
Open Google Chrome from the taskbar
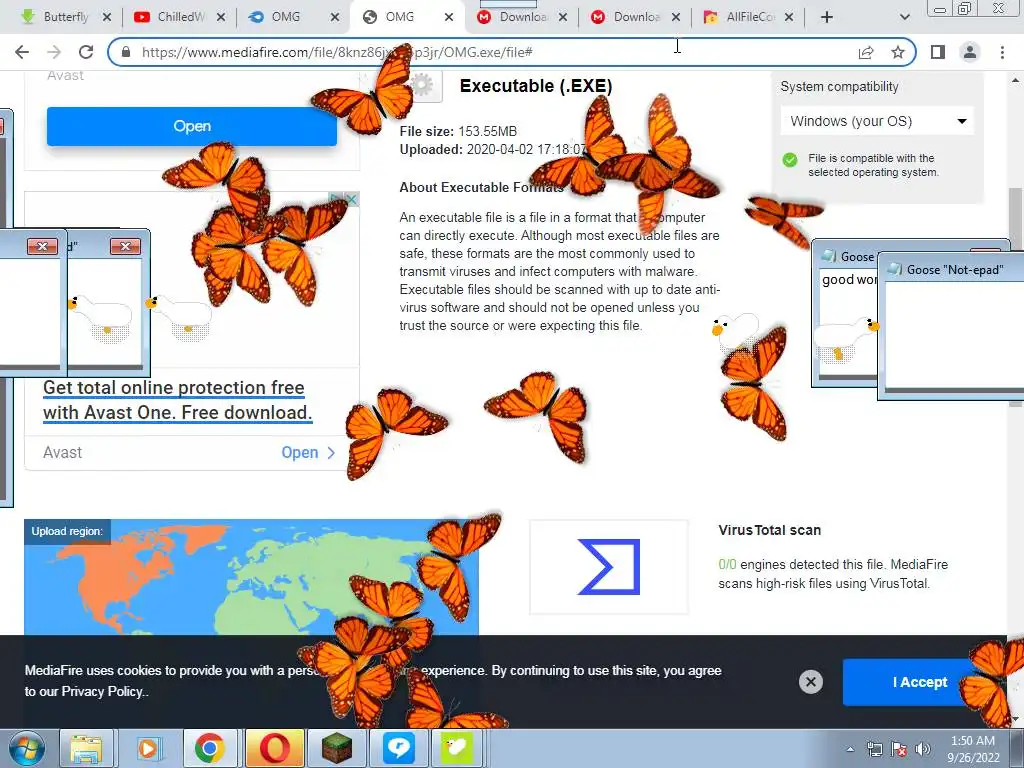pos(210,748)
